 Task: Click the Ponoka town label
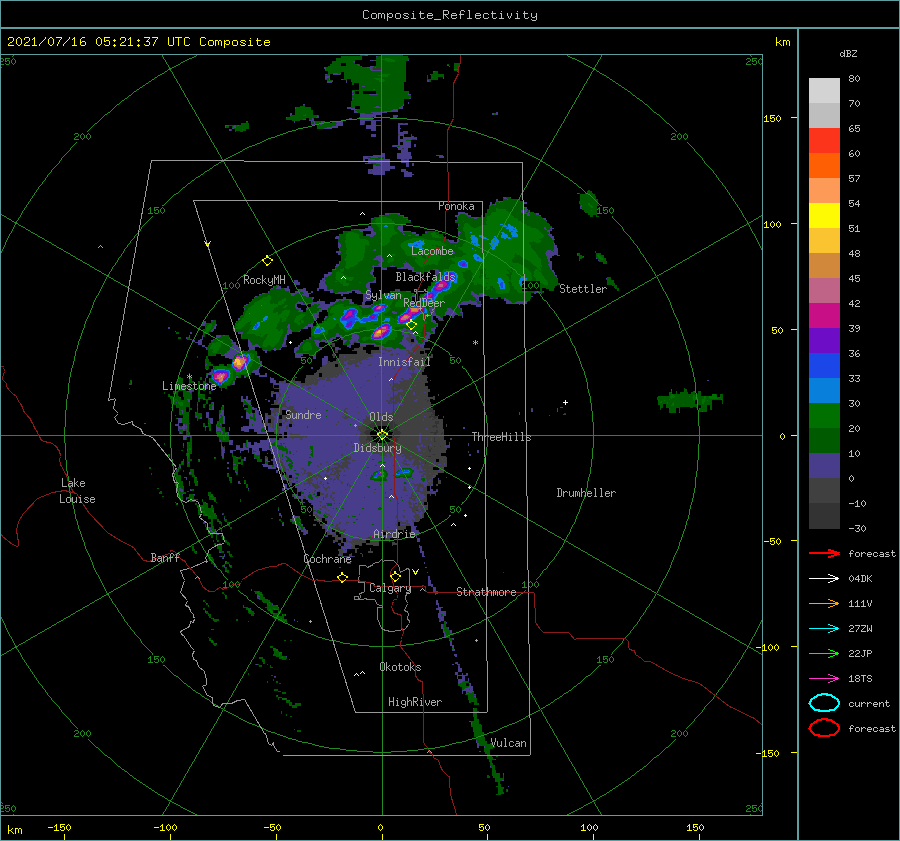(x=456, y=206)
